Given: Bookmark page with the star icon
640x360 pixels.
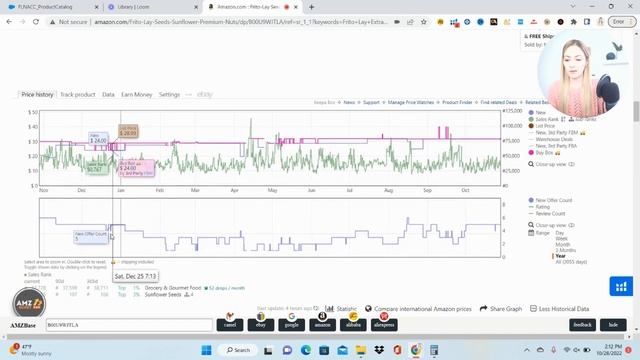Looking at the screenshot, I should coord(424,22).
